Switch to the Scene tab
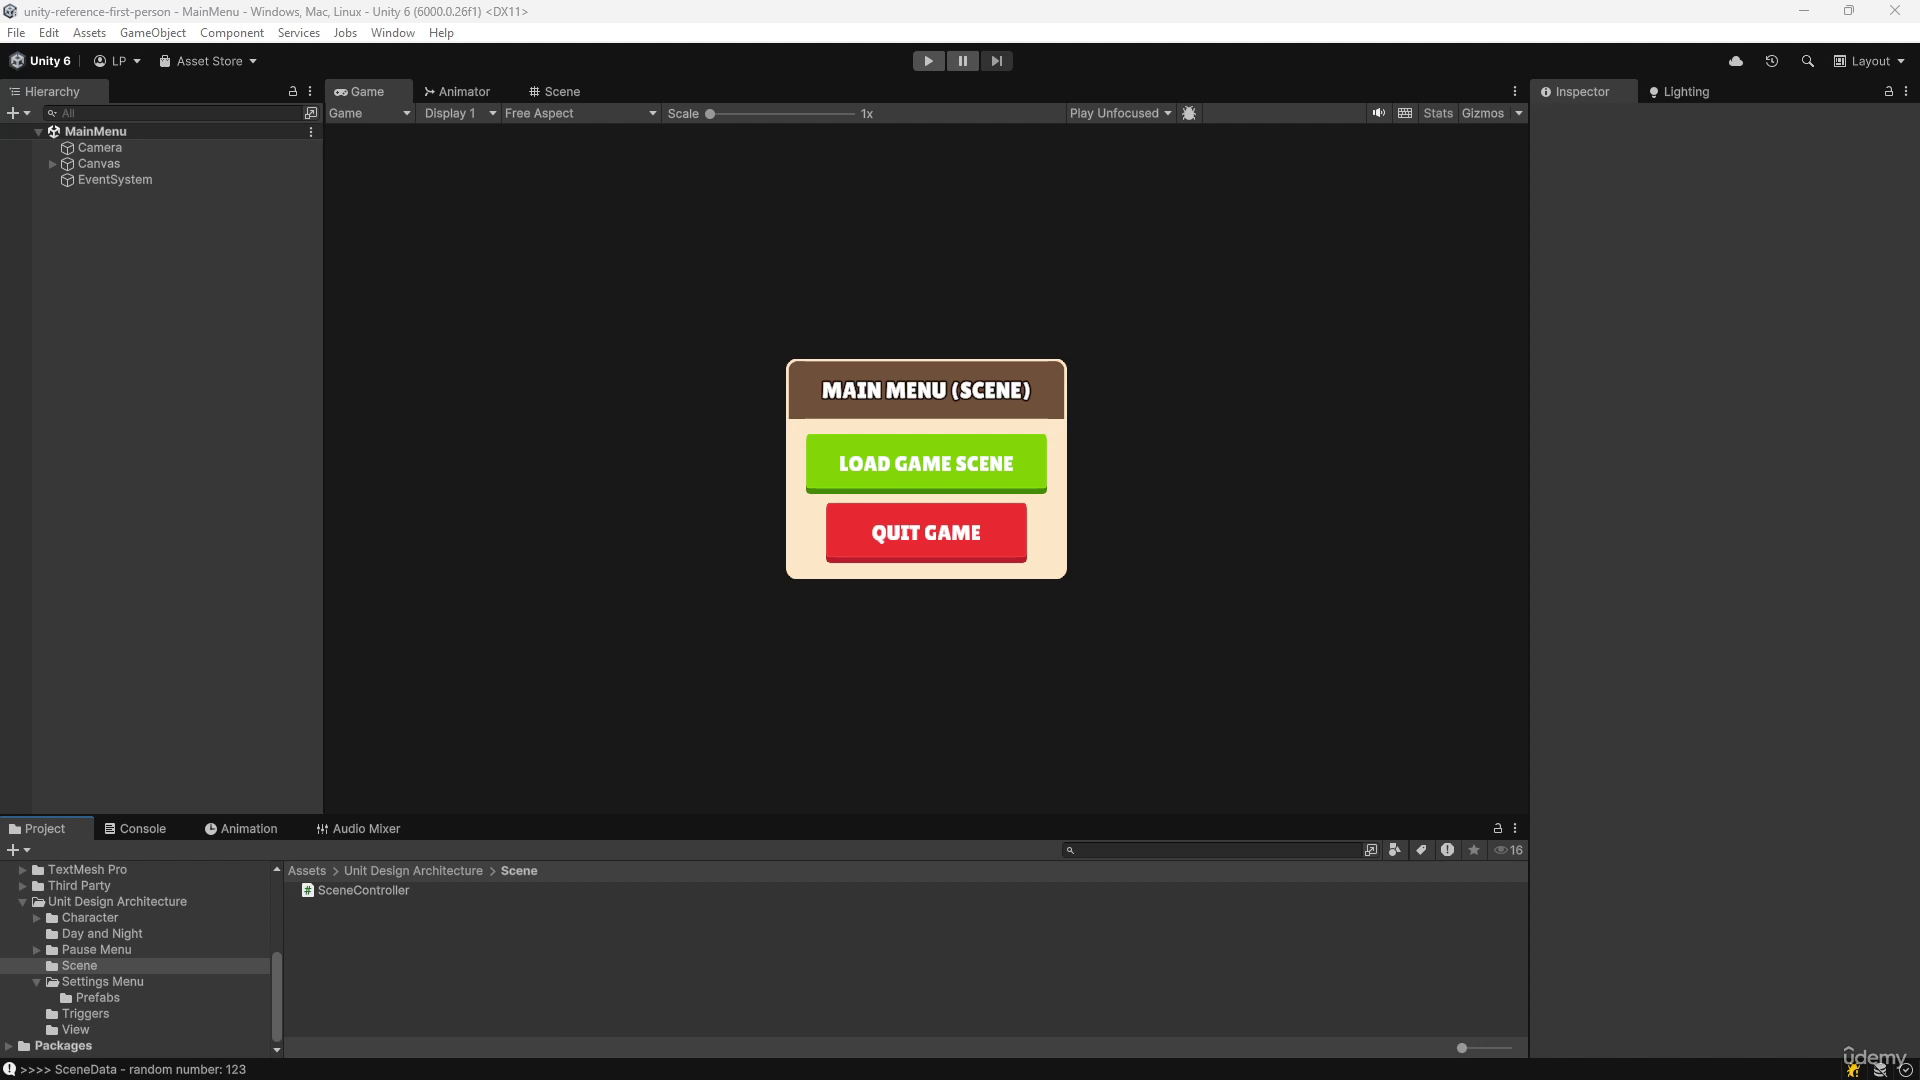The height and width of the screenshot is (1080, 1920). pyautogui.click(x=554, y=91)
